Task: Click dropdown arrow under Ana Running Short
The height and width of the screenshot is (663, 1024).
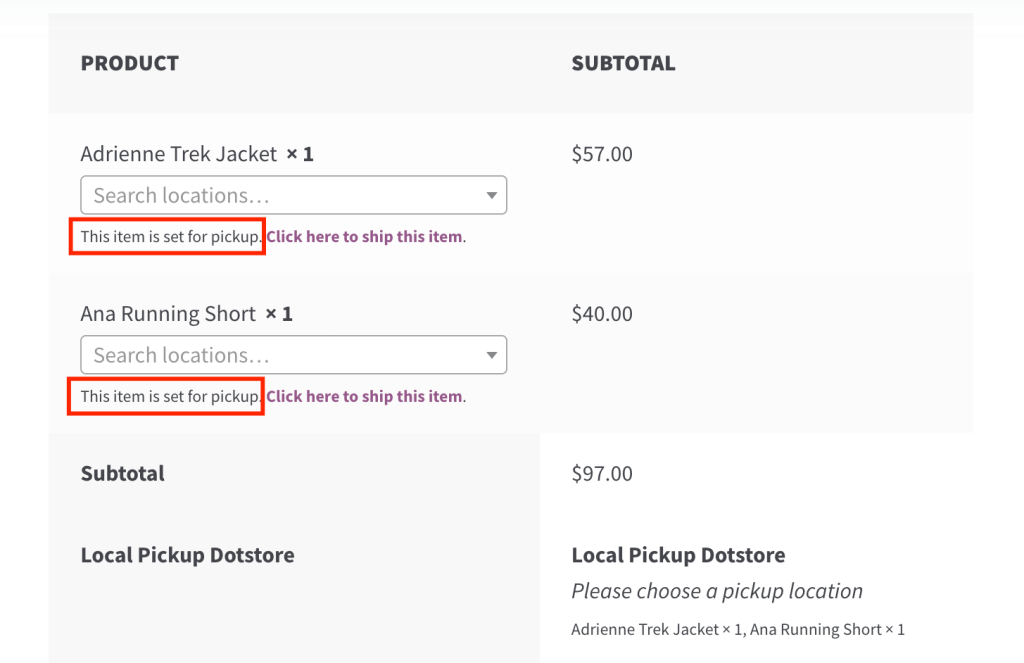Action: point(492,355)
